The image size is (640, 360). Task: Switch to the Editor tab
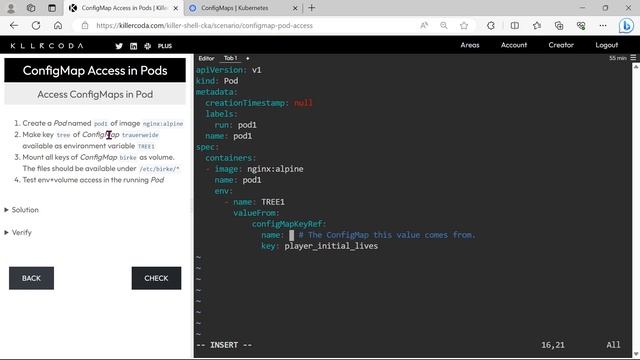[206, 58]
